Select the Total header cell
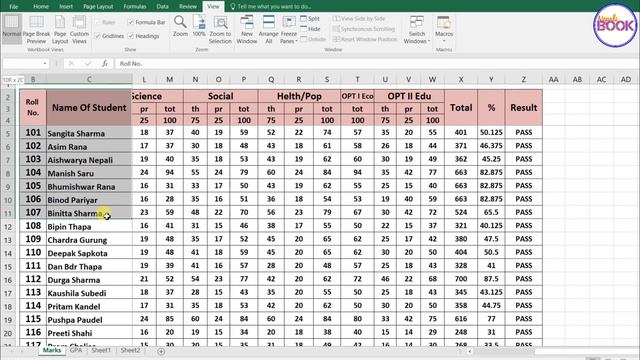 461,108
